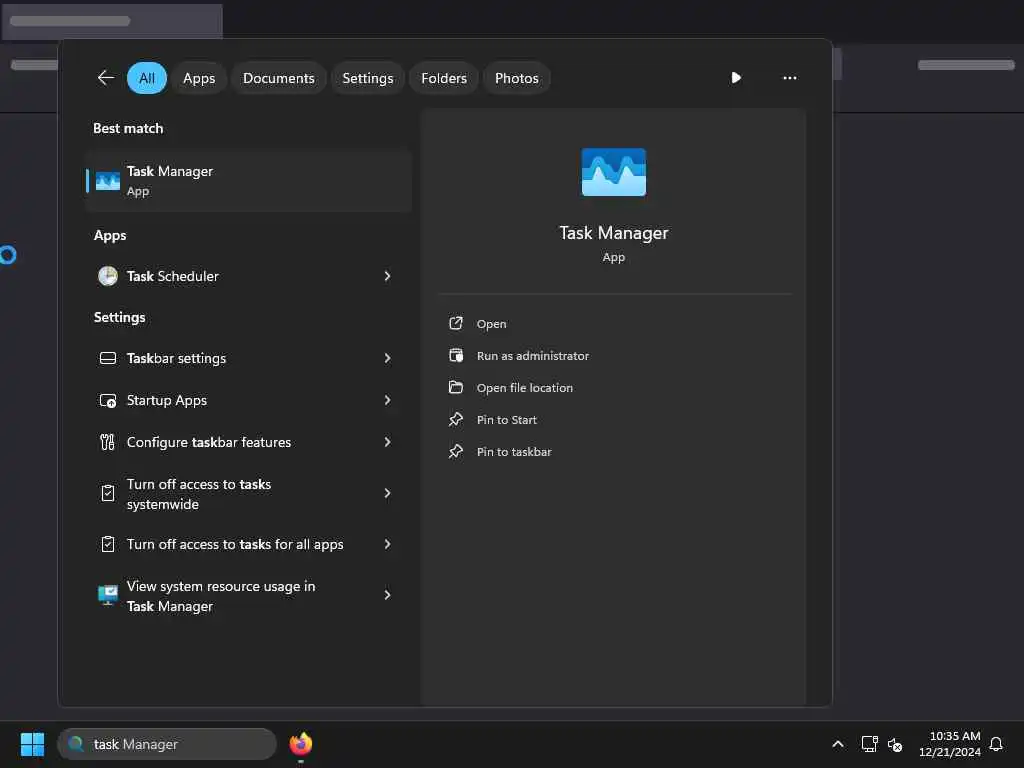Click the View system resource usage icon
Viewport: 1024px width, 768px height.
(x=108, y=595)
